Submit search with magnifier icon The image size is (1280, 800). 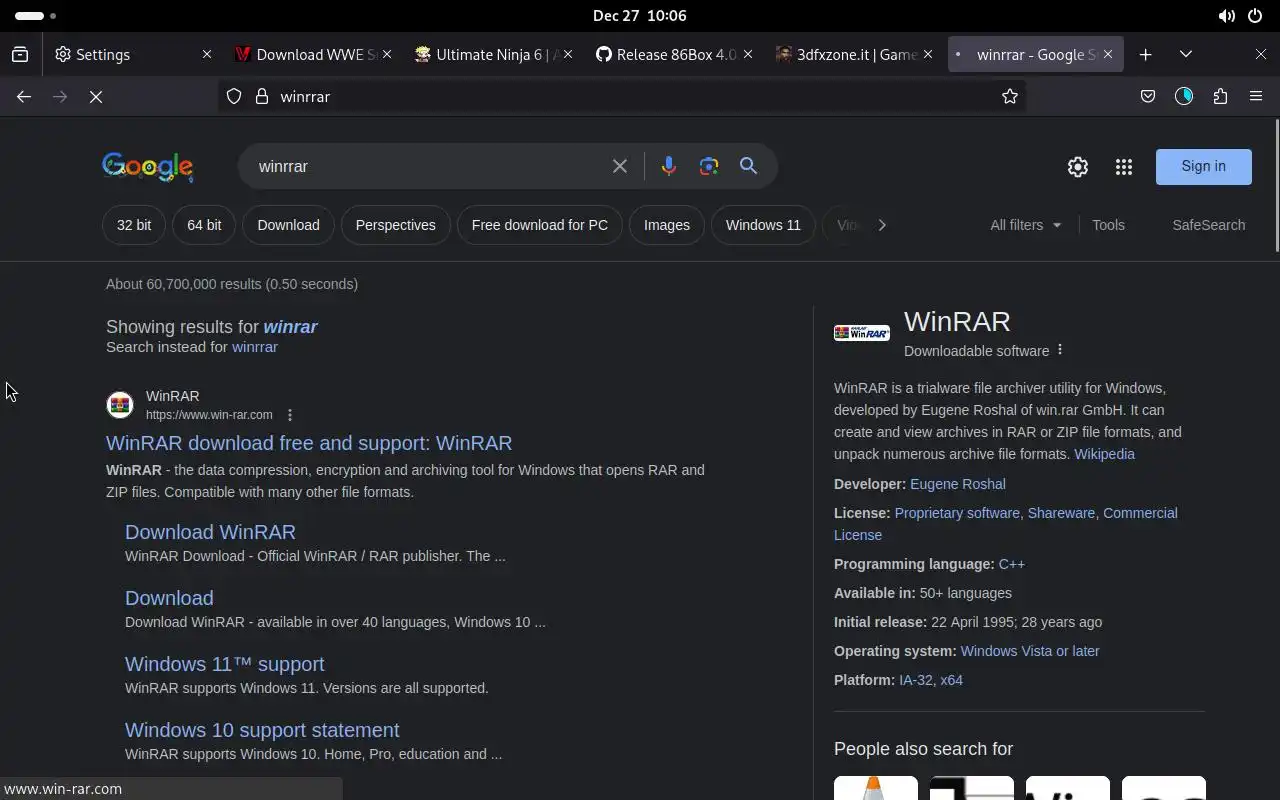tap(748, 166)
